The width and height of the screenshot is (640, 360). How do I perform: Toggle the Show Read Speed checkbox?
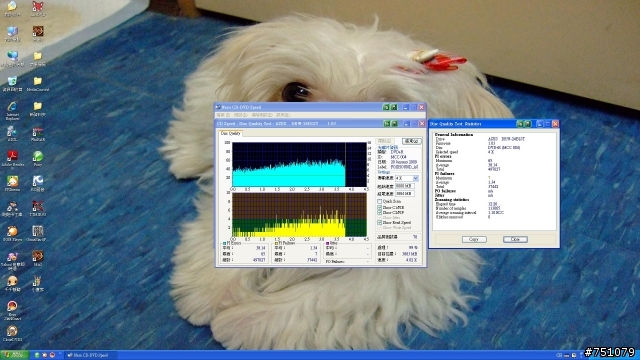click(380, 222)
